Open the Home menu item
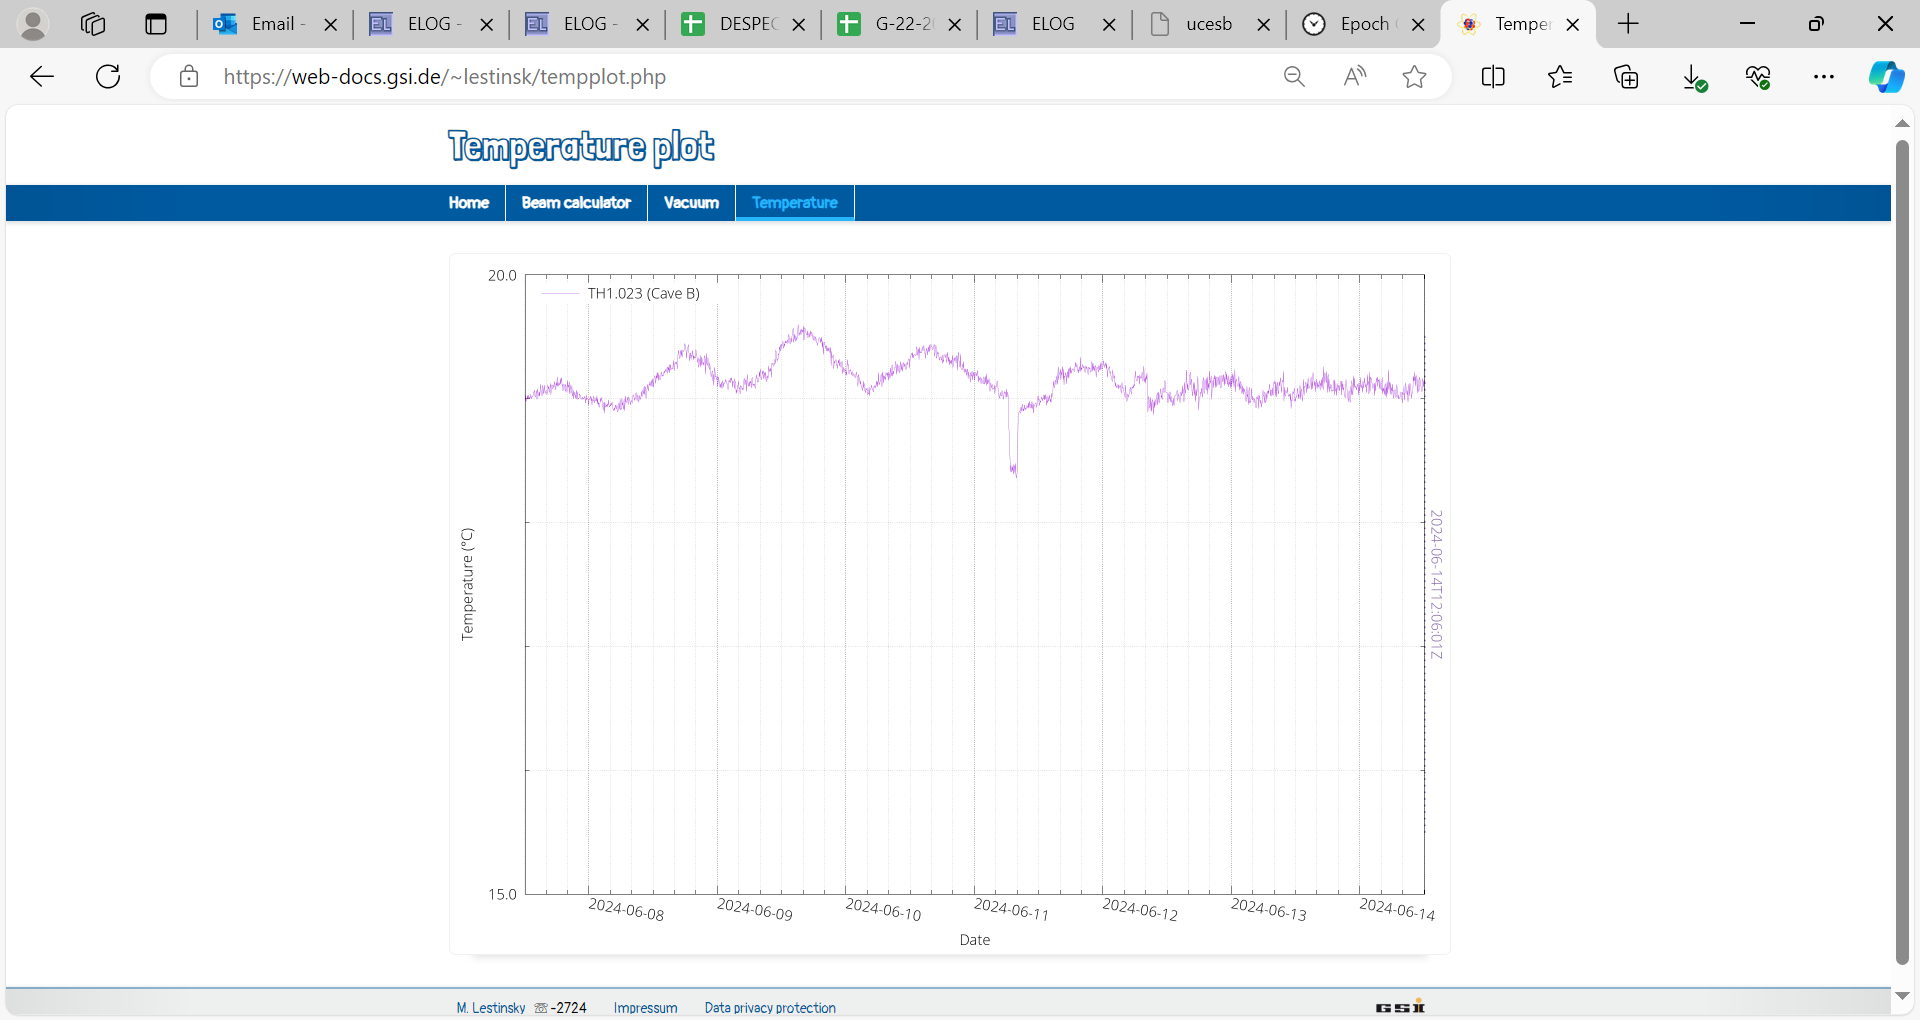The height and width of the screenshot is (1020, 1920). click(469, 203)
